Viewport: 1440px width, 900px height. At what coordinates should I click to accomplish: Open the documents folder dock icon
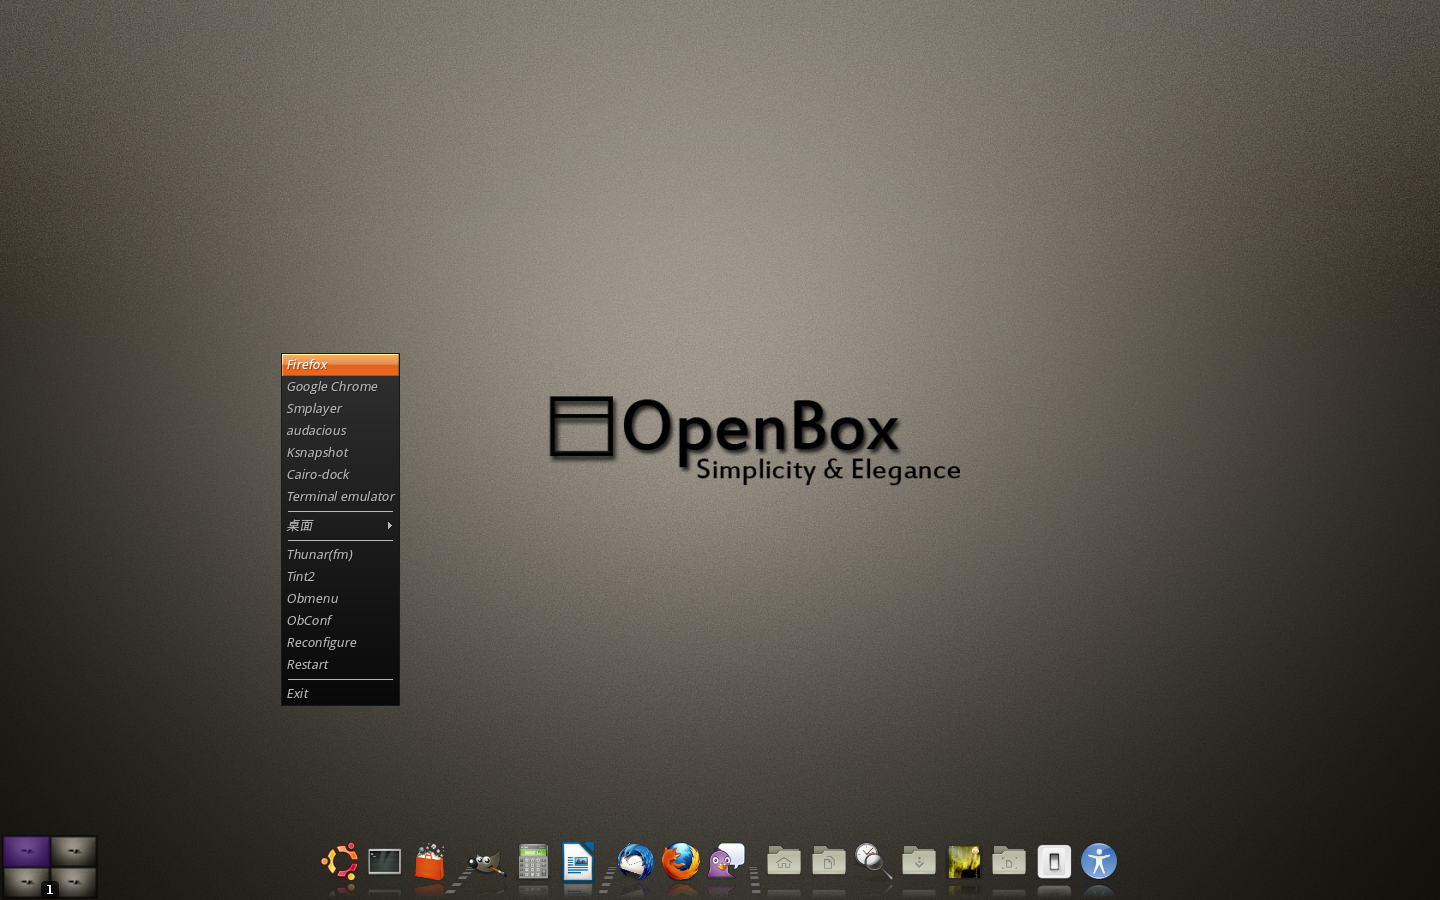[829, 861]
